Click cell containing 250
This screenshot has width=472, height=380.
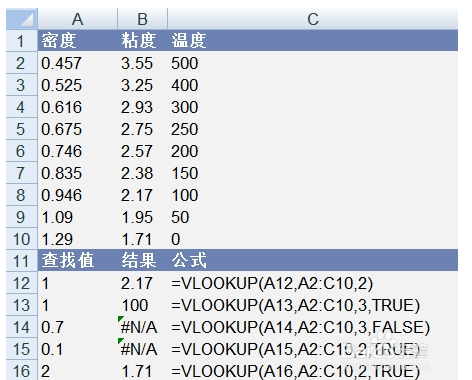click(313, 129)
